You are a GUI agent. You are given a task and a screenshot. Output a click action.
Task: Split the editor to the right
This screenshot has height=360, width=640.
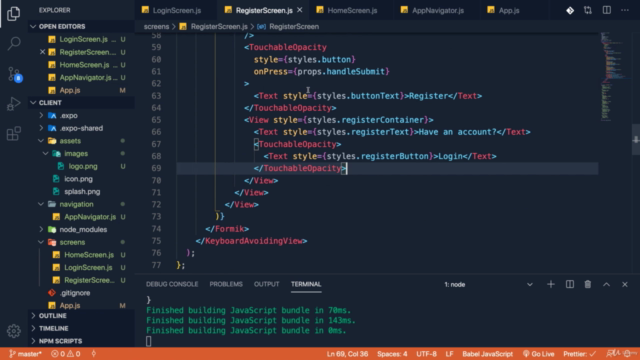pyautogui.click(x=607, y=10)
